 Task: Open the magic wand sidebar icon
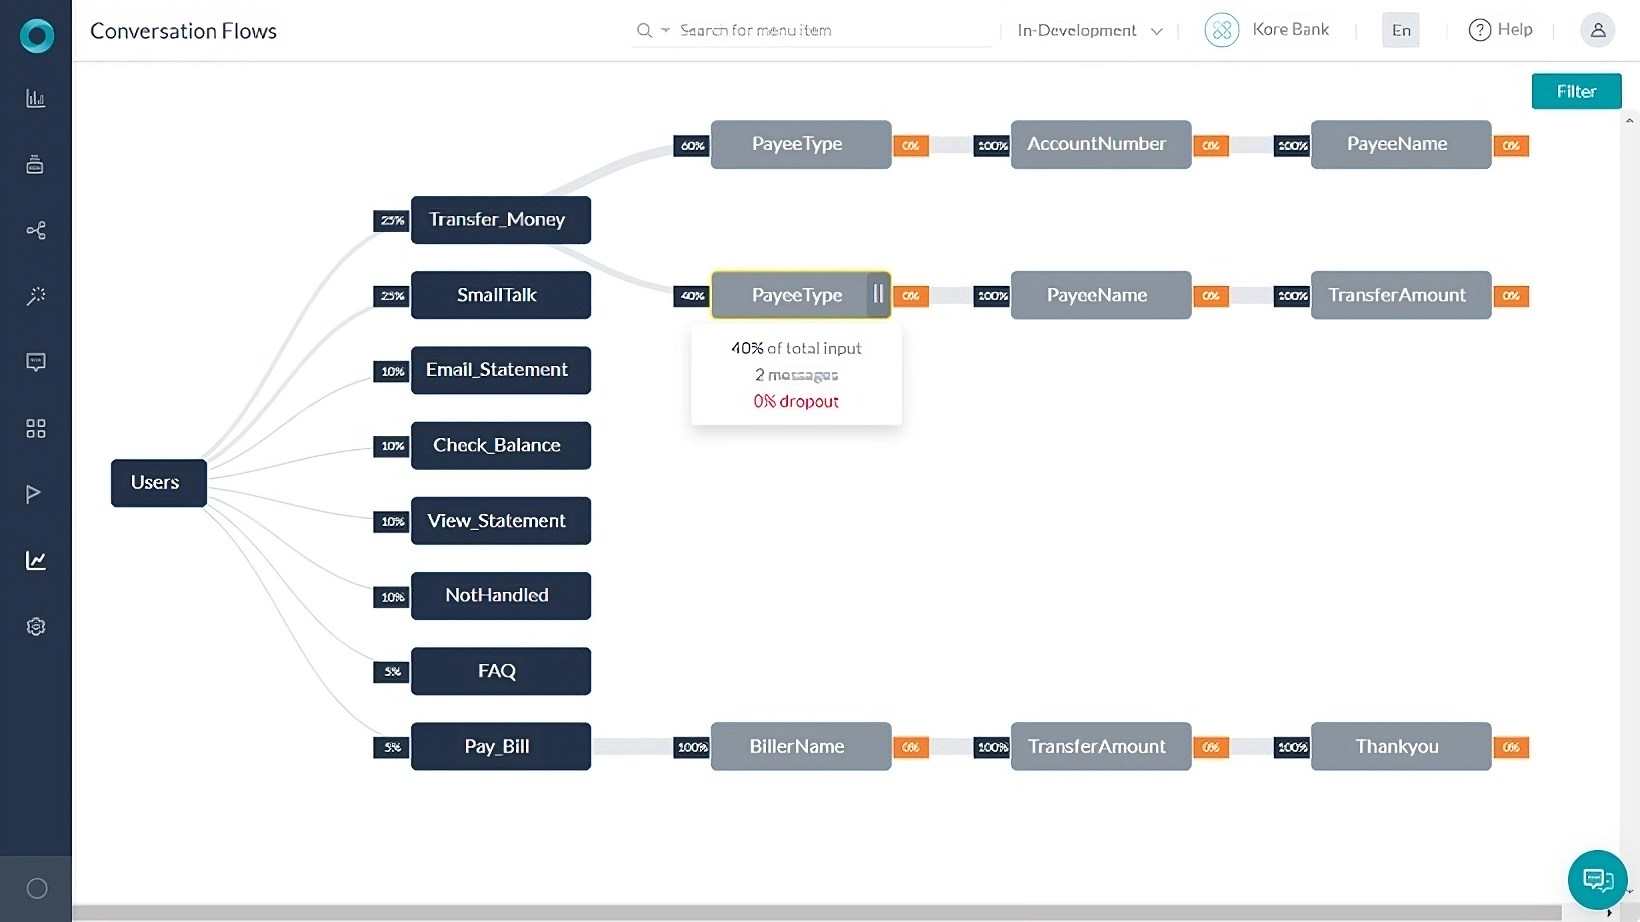[x=36, y=296]
